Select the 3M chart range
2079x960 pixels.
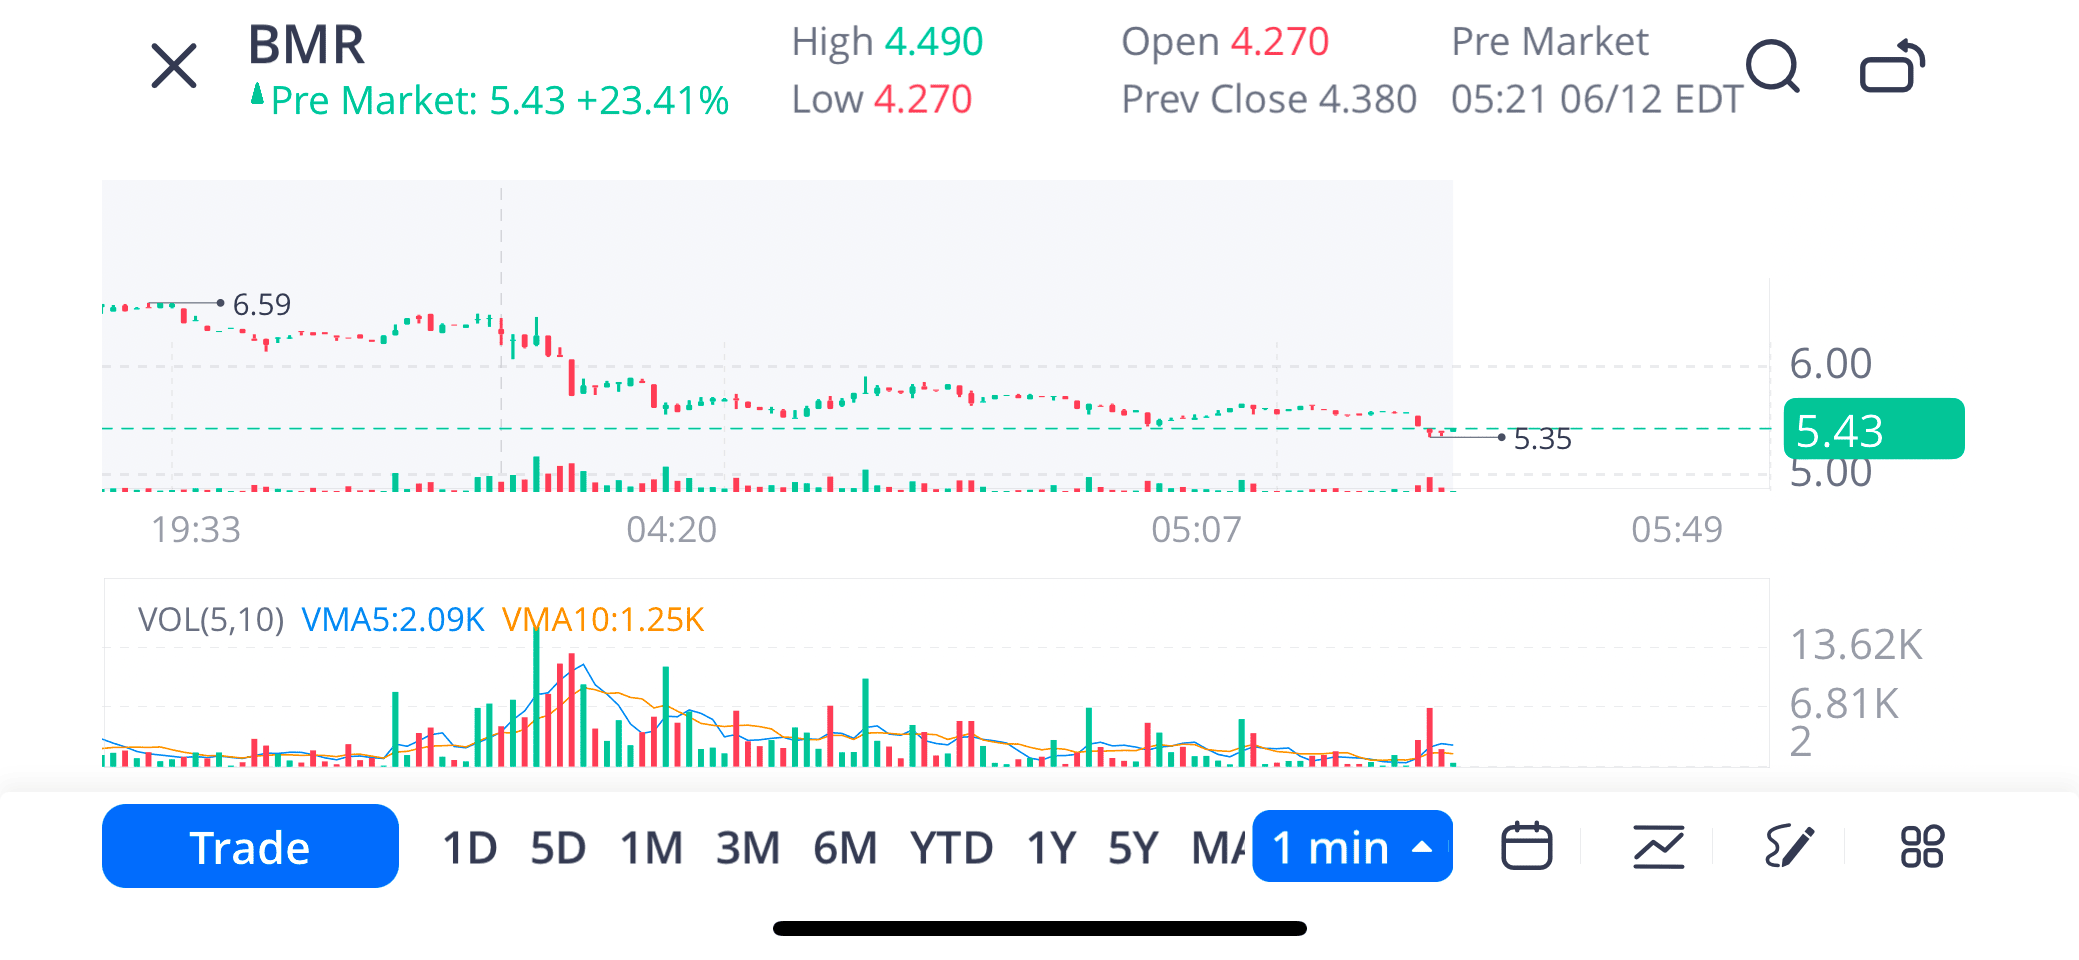click(747, 848)
